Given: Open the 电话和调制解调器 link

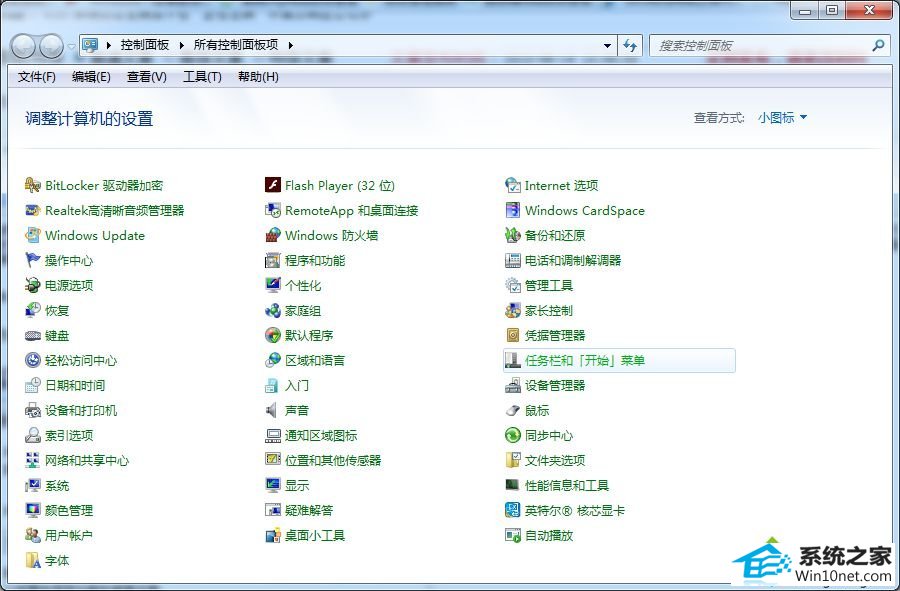Looking at the screenshot, I should pyautogui.click(x=573, y=260).
